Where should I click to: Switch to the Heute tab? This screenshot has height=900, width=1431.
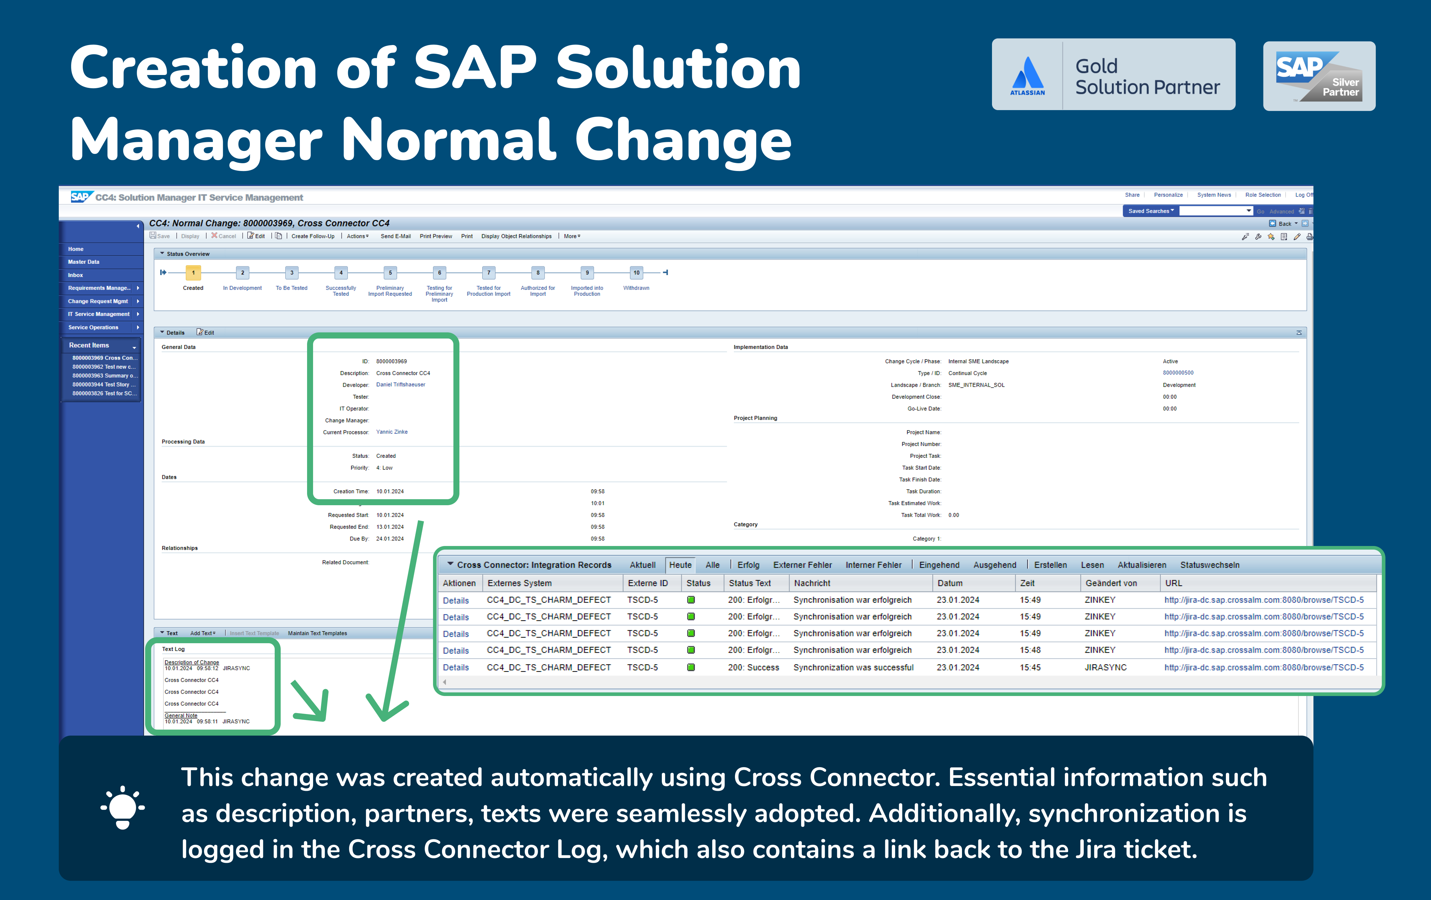point(680,565)
